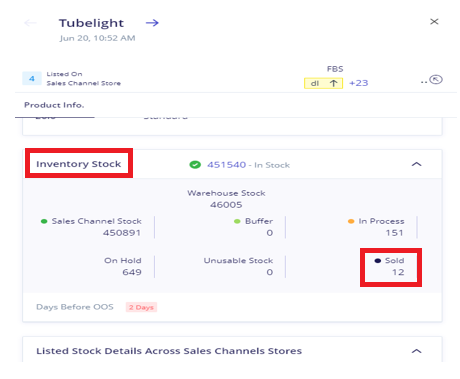This screenshot has height=379, width=460.
Task: Click the grayed back arrow near Tubelight
Action: tap(30, 23)
